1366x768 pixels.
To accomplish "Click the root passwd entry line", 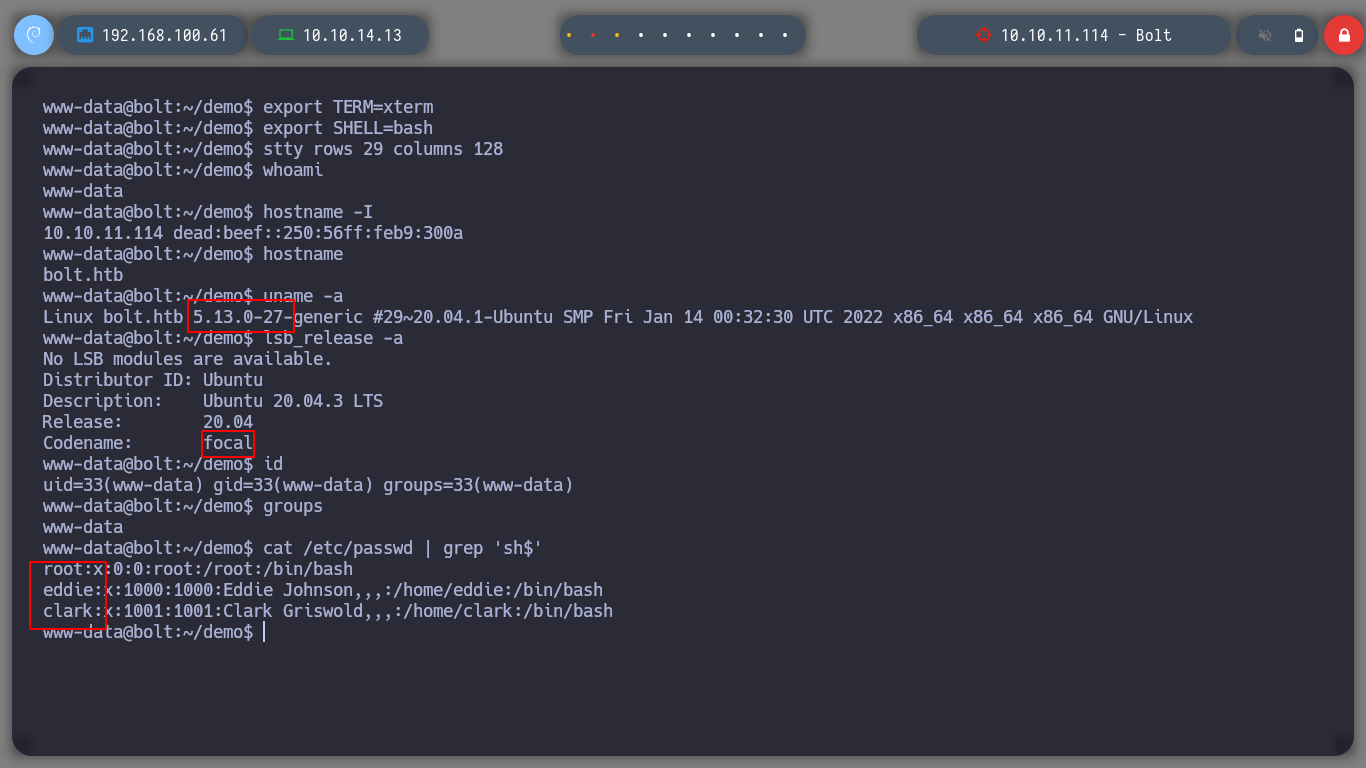I will pyautogui.click(x=198, y=569).
